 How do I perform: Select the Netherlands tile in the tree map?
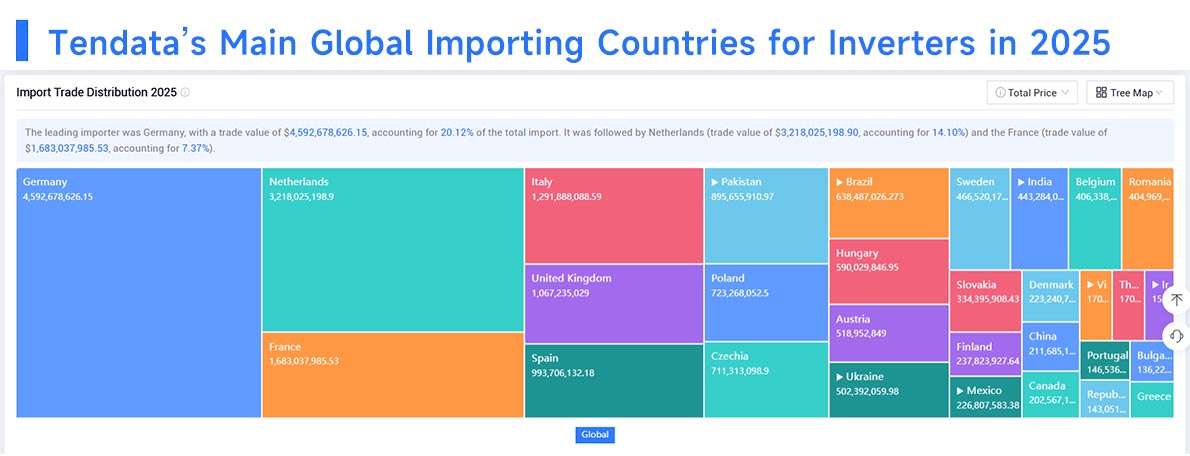393,250
